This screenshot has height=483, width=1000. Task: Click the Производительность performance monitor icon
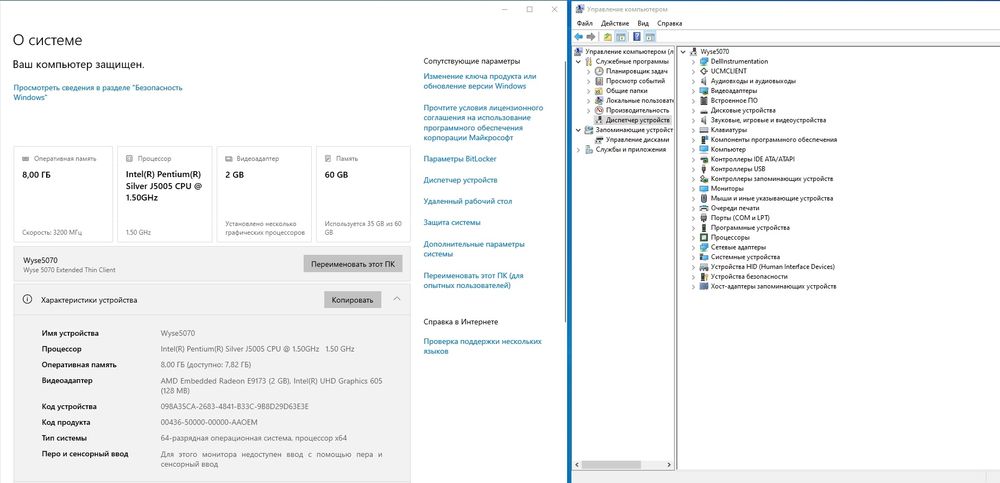pos(599,110)
